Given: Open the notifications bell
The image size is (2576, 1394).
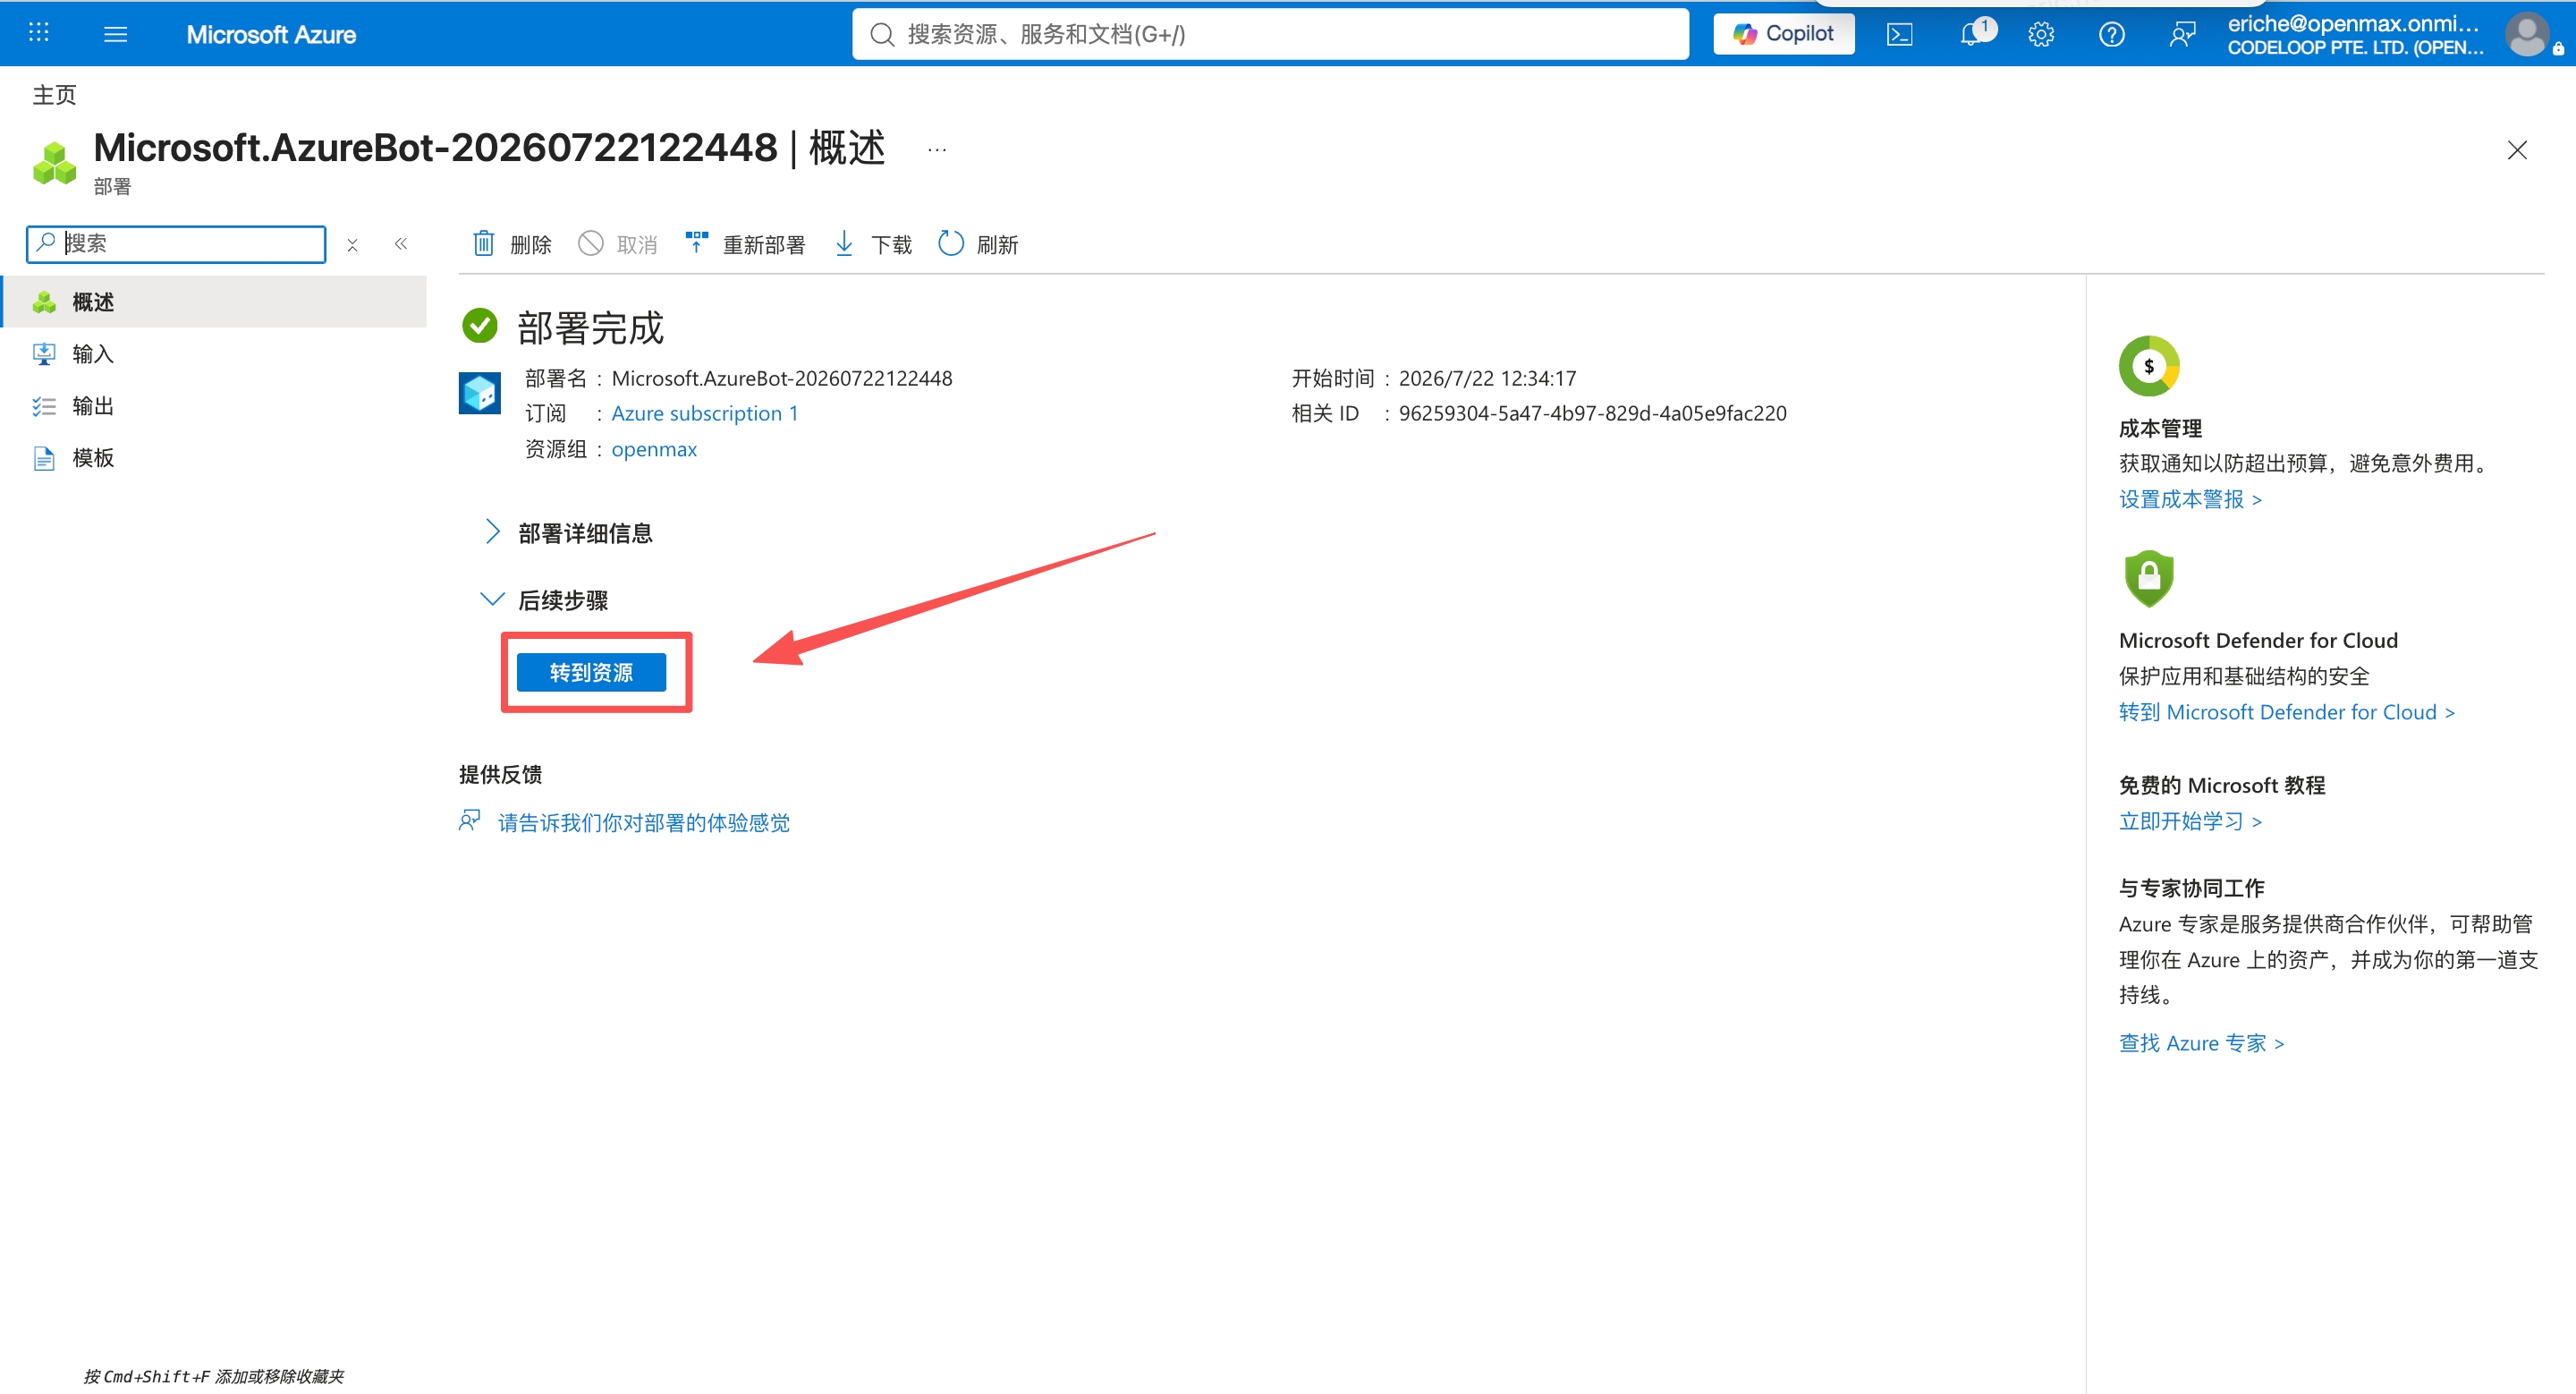Looking at the screenshot, I should pos(1971,34).
